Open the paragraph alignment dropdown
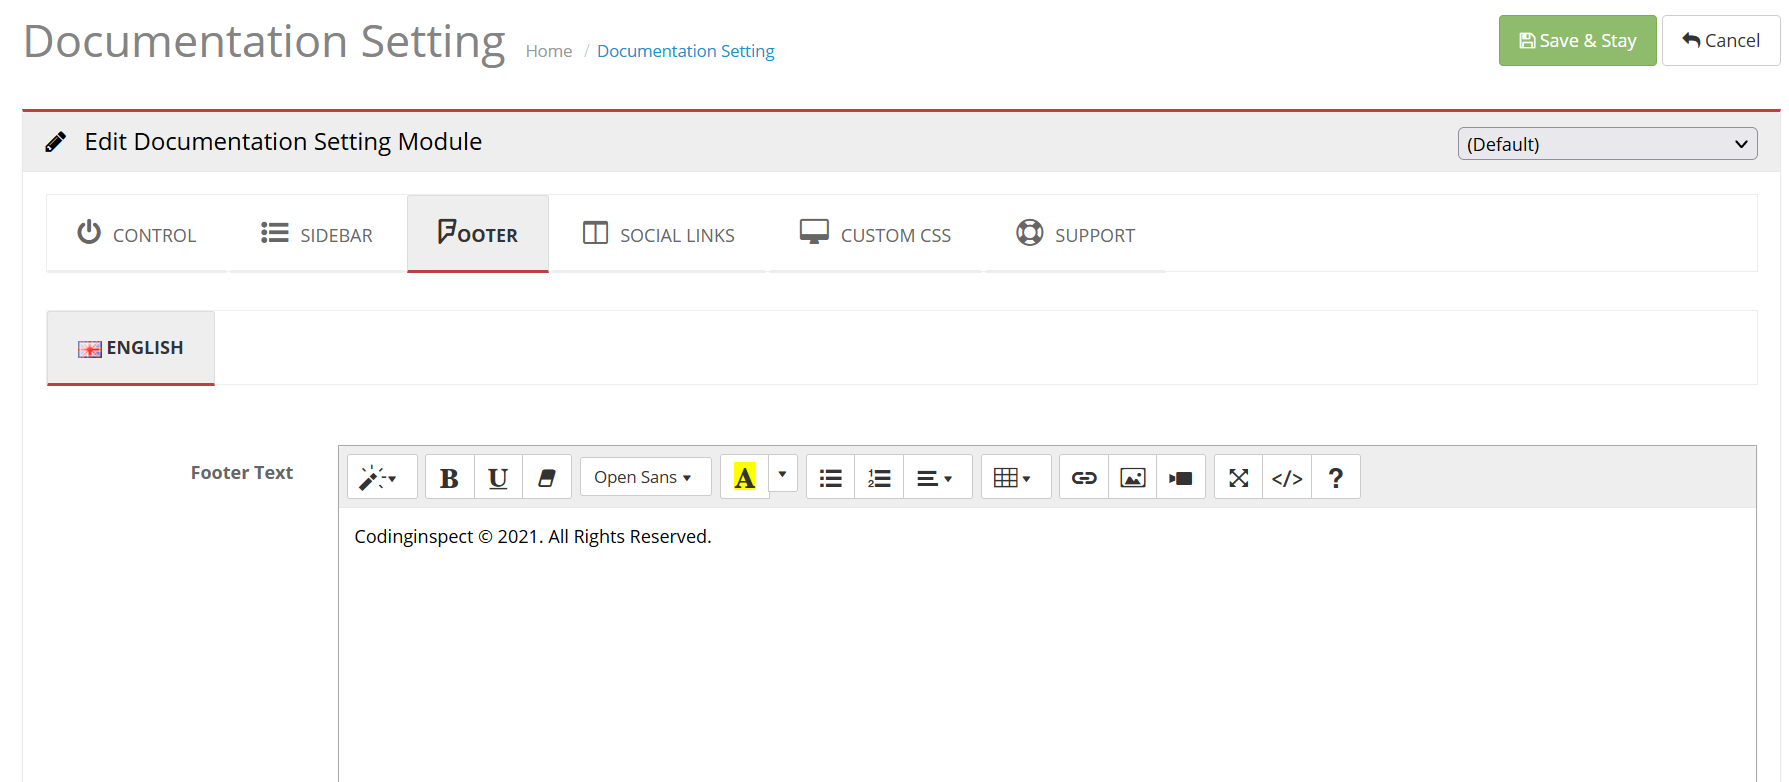 pyautogui.click(x=936, y=478)
